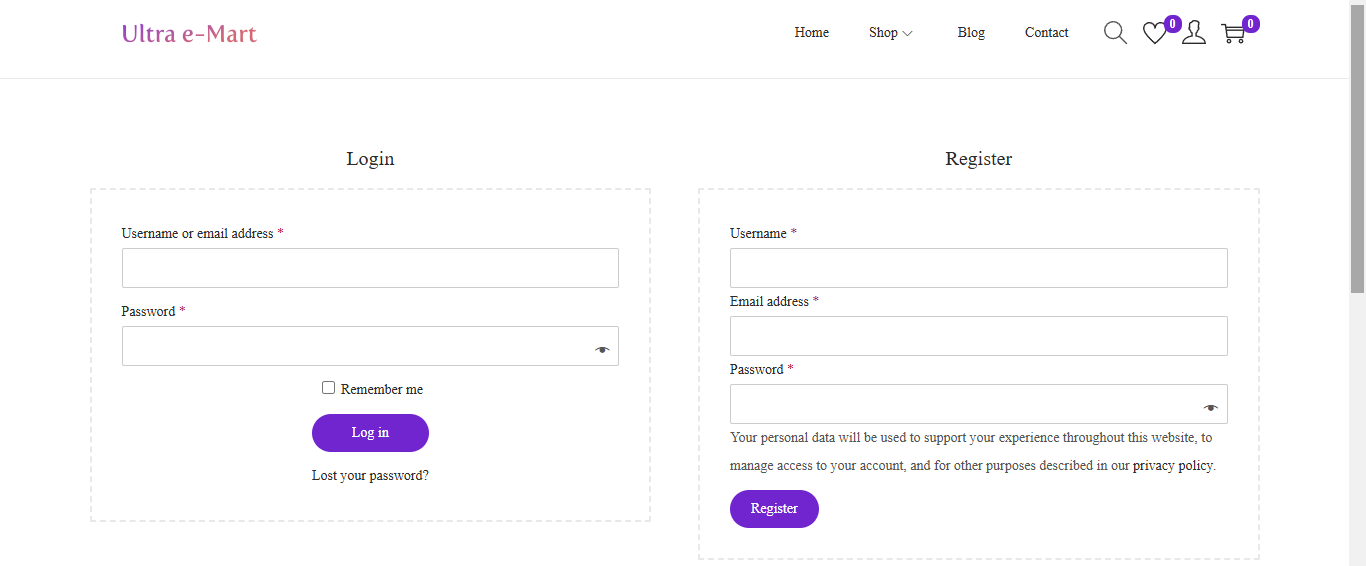
Task: Click the cart count badge
Action: pos(1250,24)
